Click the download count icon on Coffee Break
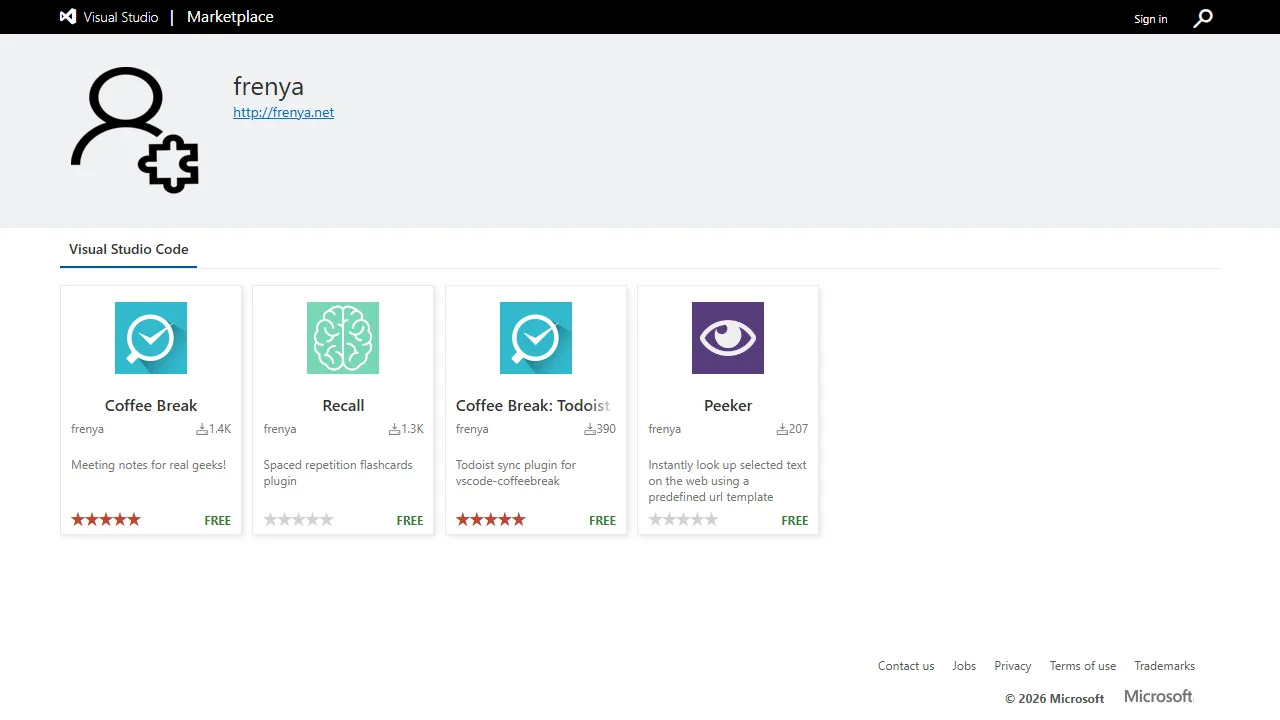This screenshot has height=720, width=1280. [x=201, y=428]
